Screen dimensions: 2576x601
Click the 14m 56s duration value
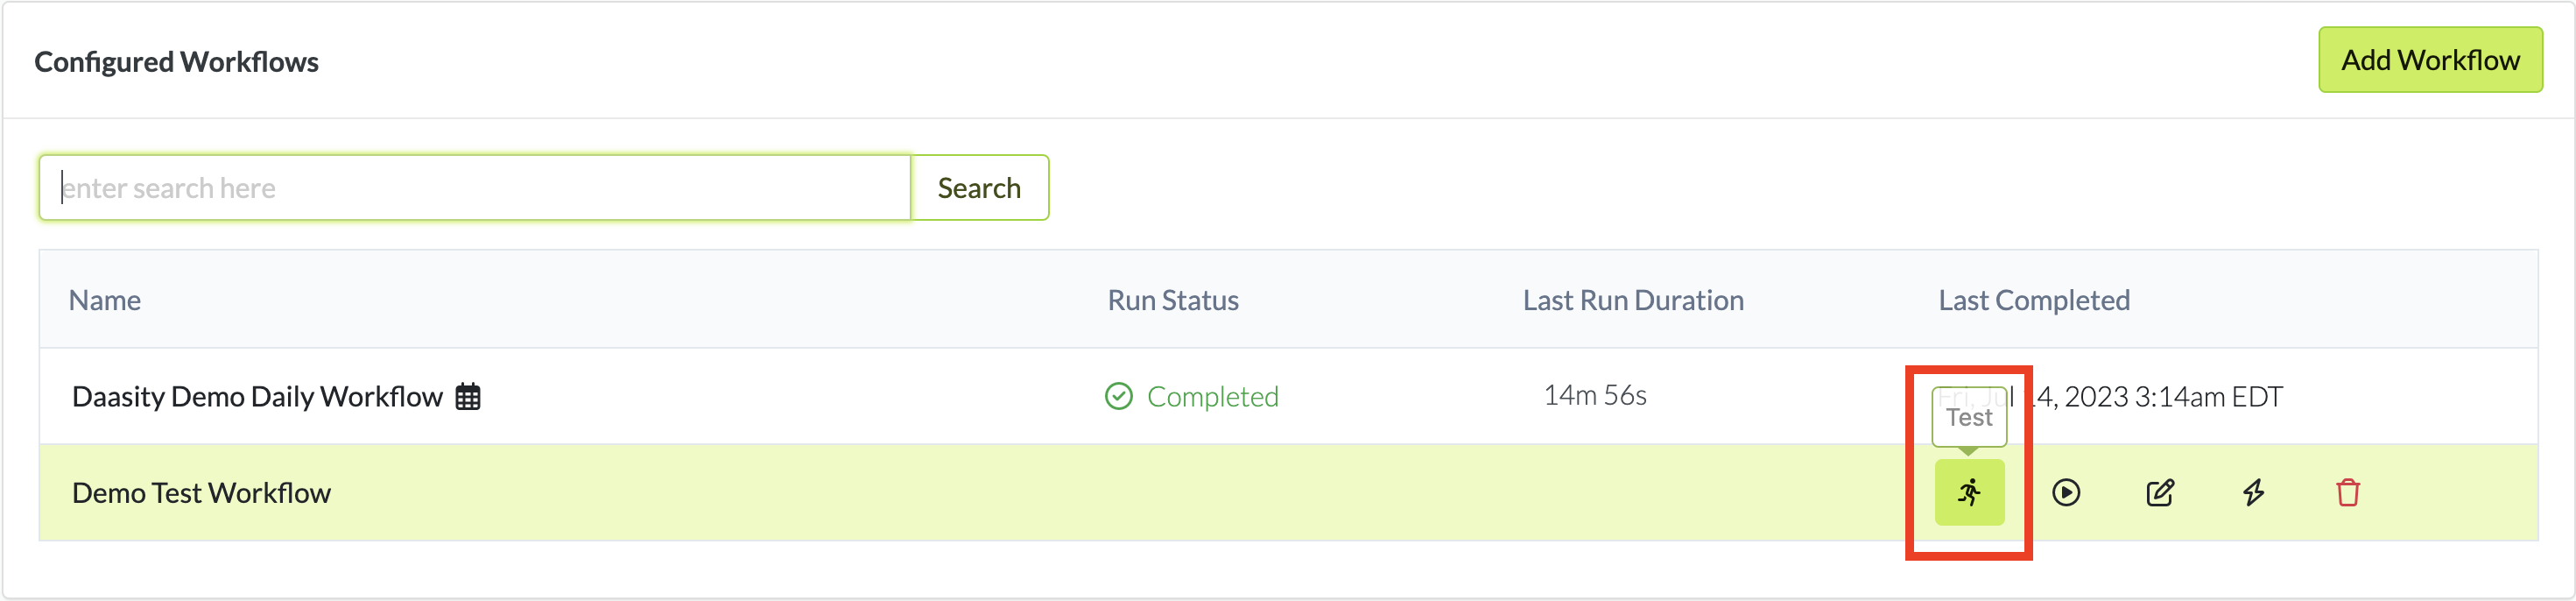(x=1594, y=396)
